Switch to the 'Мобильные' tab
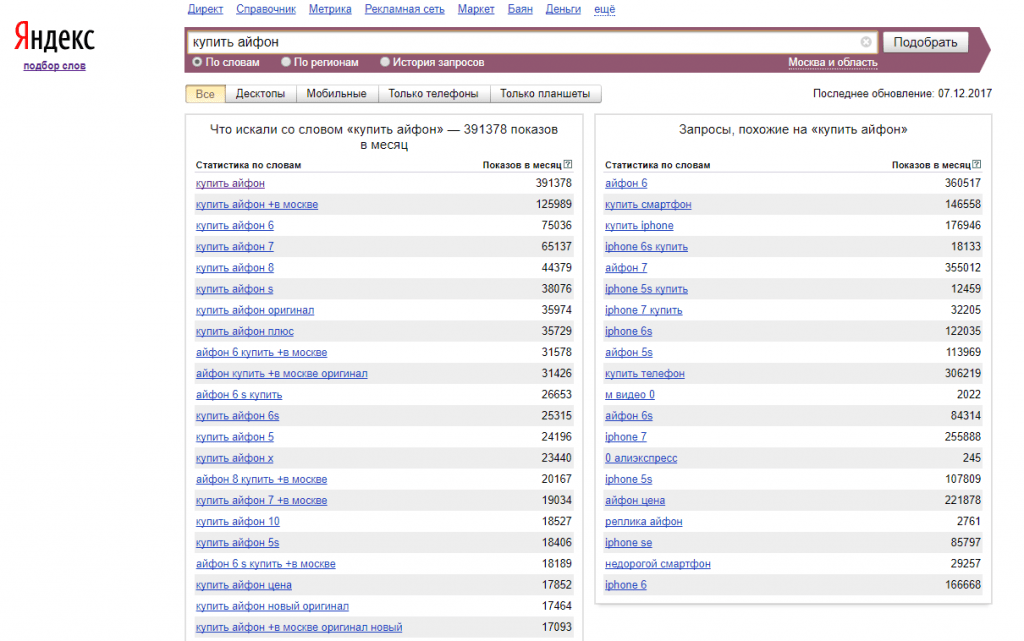Viewport: 1024px width, 641px height. [x=336, y=94]
